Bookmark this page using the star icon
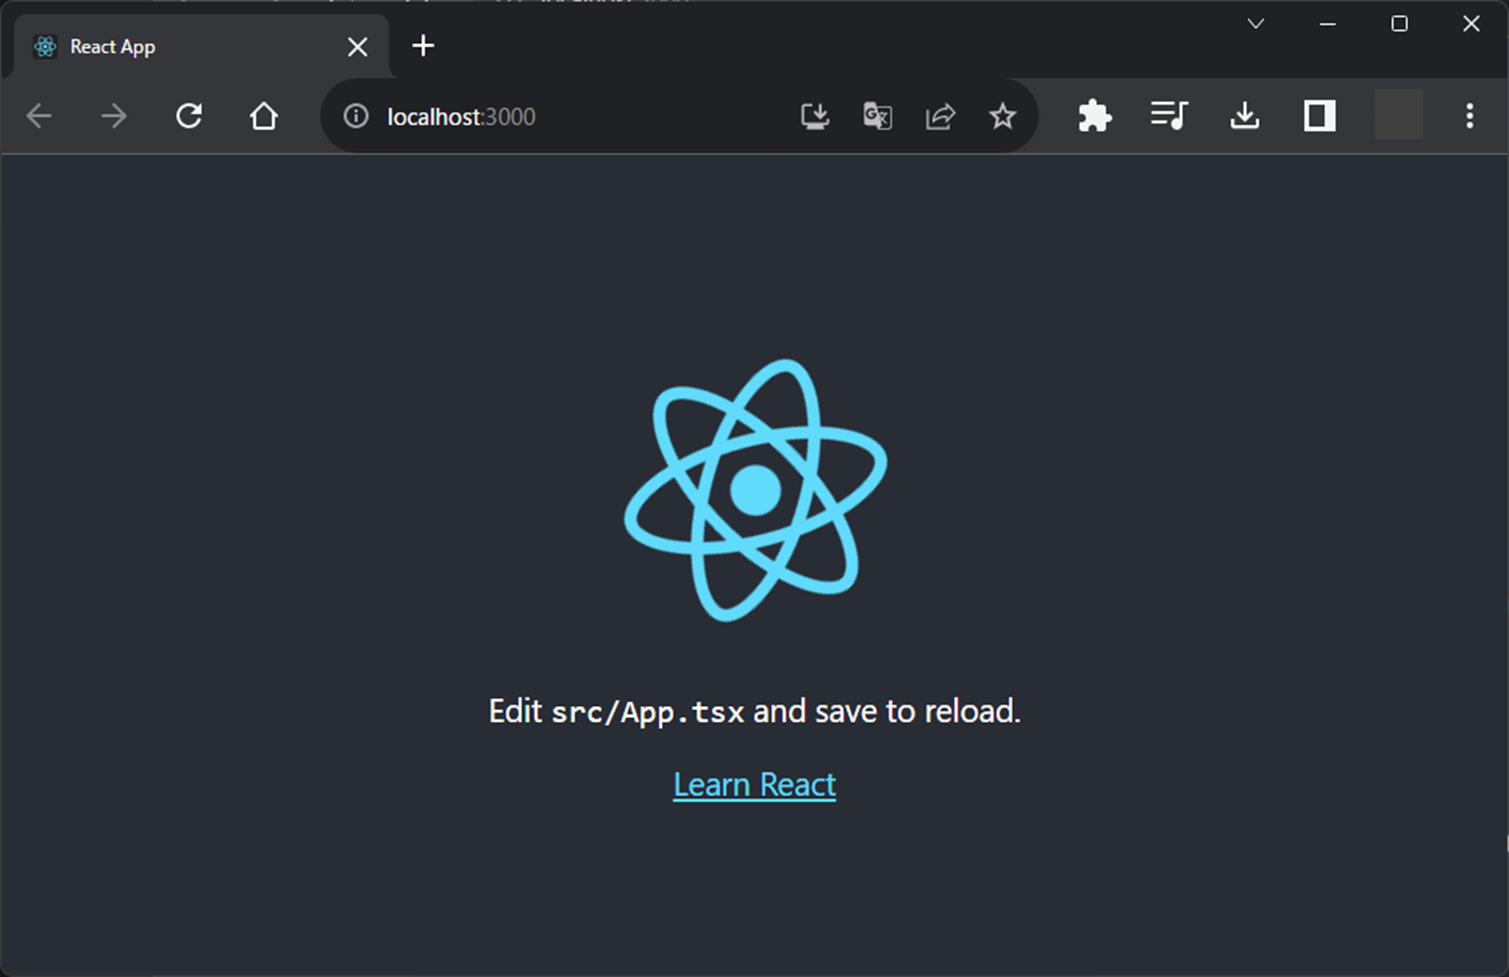Screen dimensions: 1509x977 click(1003, 116)
